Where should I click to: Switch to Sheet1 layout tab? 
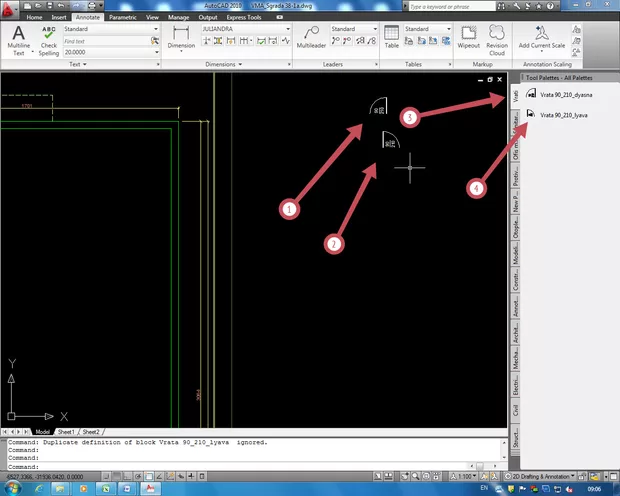pos(67,431)
